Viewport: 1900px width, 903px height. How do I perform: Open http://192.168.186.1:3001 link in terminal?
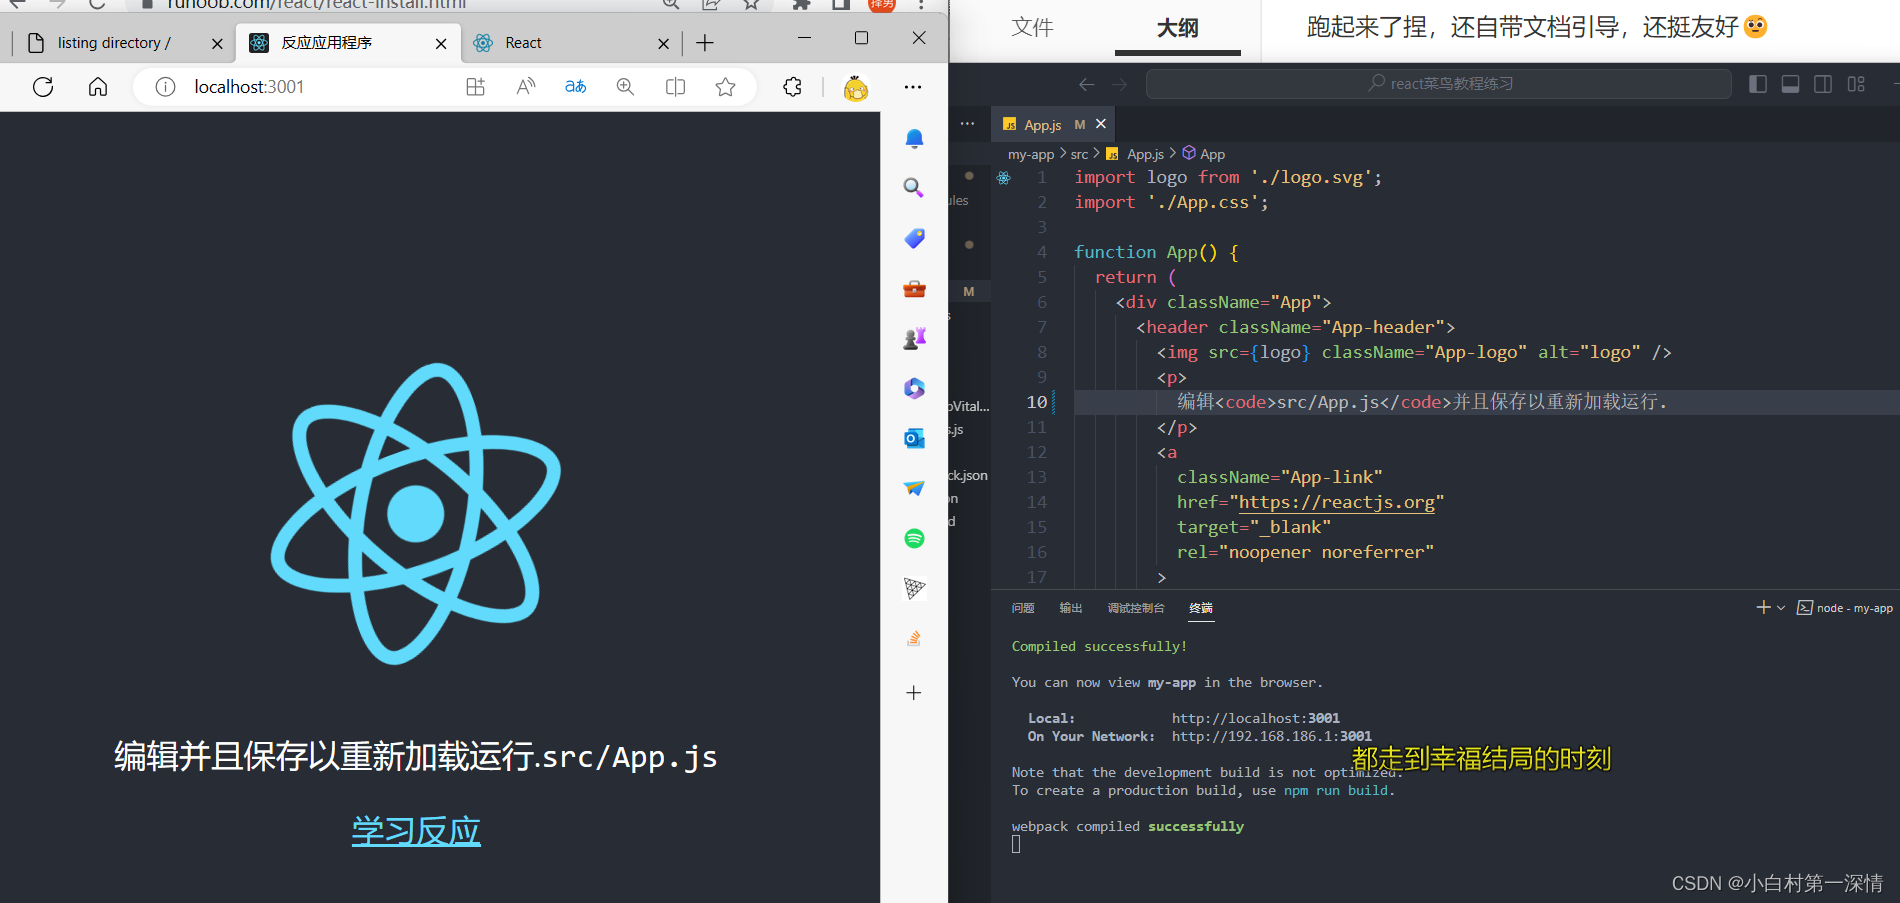click(x=1272, y=736)
